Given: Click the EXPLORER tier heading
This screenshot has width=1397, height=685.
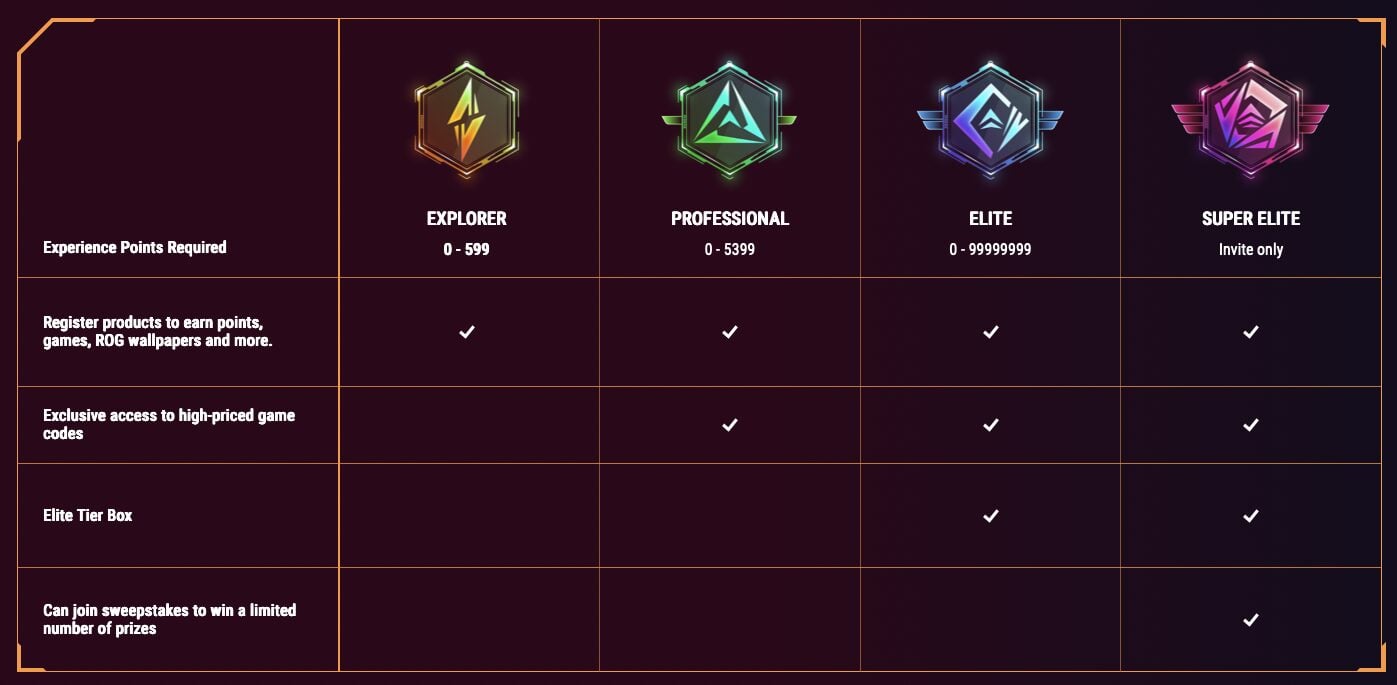Looking at the screenshot, I should [467, 219].
